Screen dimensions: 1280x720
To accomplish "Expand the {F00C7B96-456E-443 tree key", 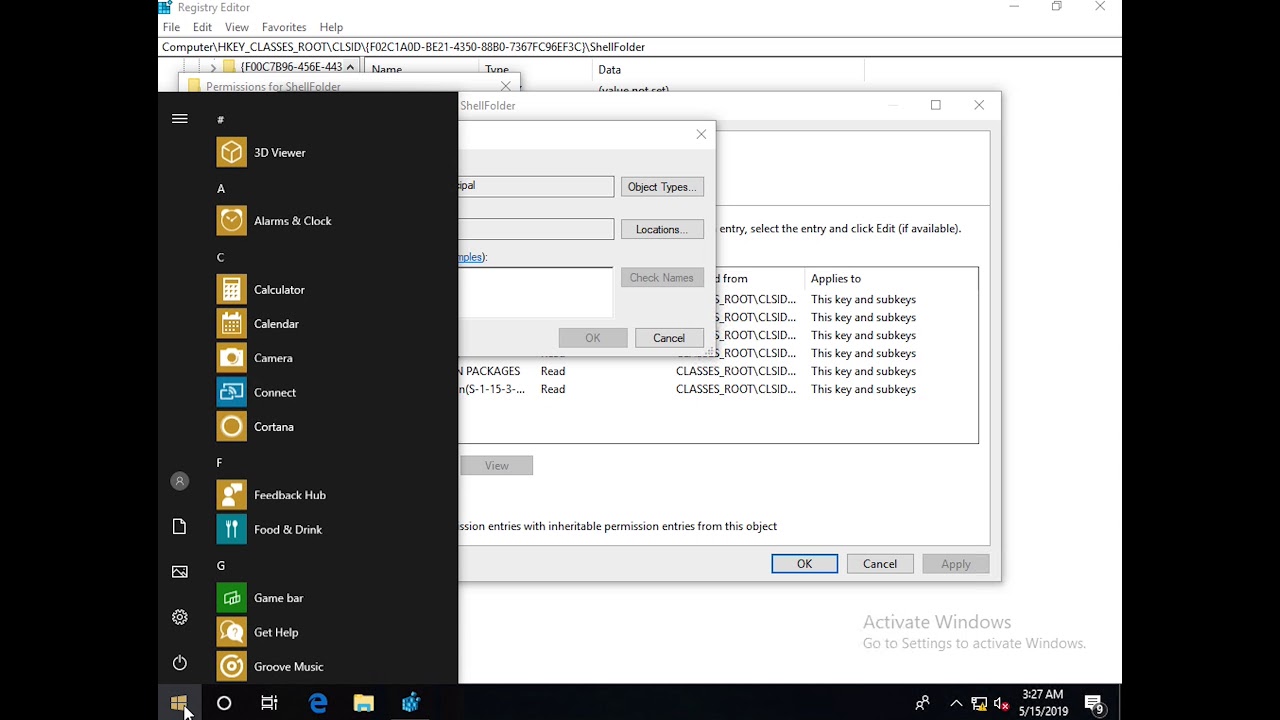I will pyautogui.click(x=213, y=67).
